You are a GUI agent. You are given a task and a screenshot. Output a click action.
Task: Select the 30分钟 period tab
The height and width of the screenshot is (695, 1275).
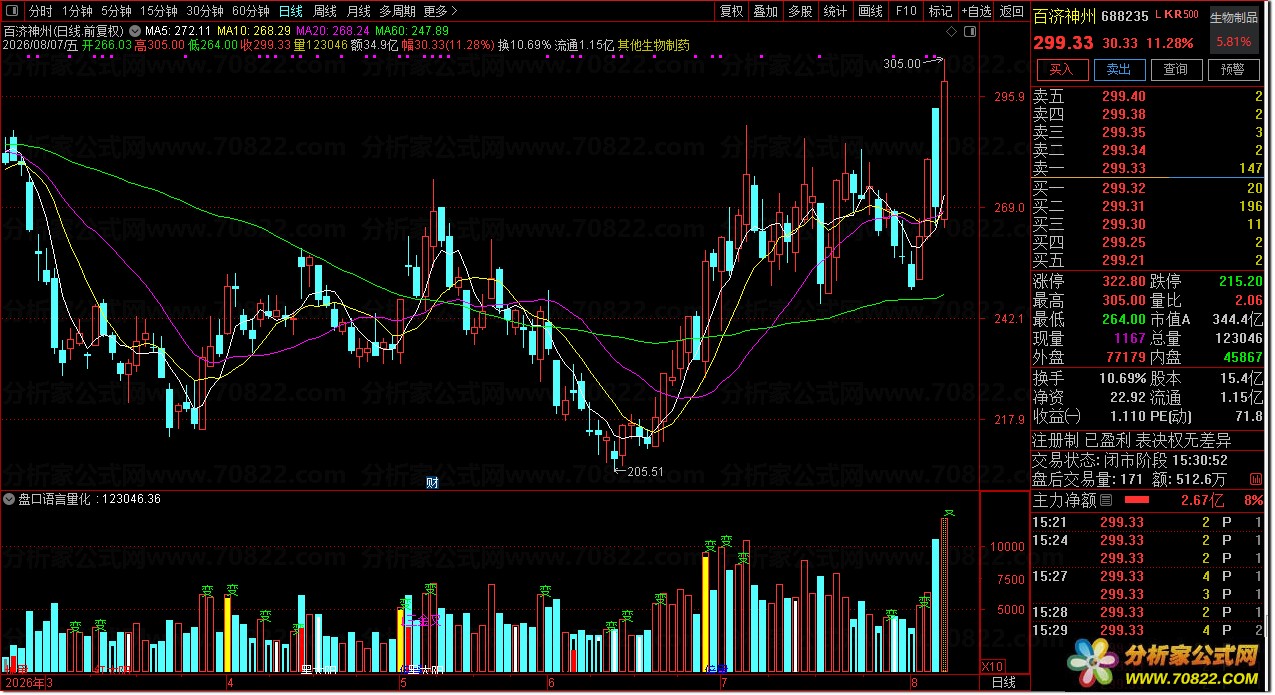(x=205, y=11)
